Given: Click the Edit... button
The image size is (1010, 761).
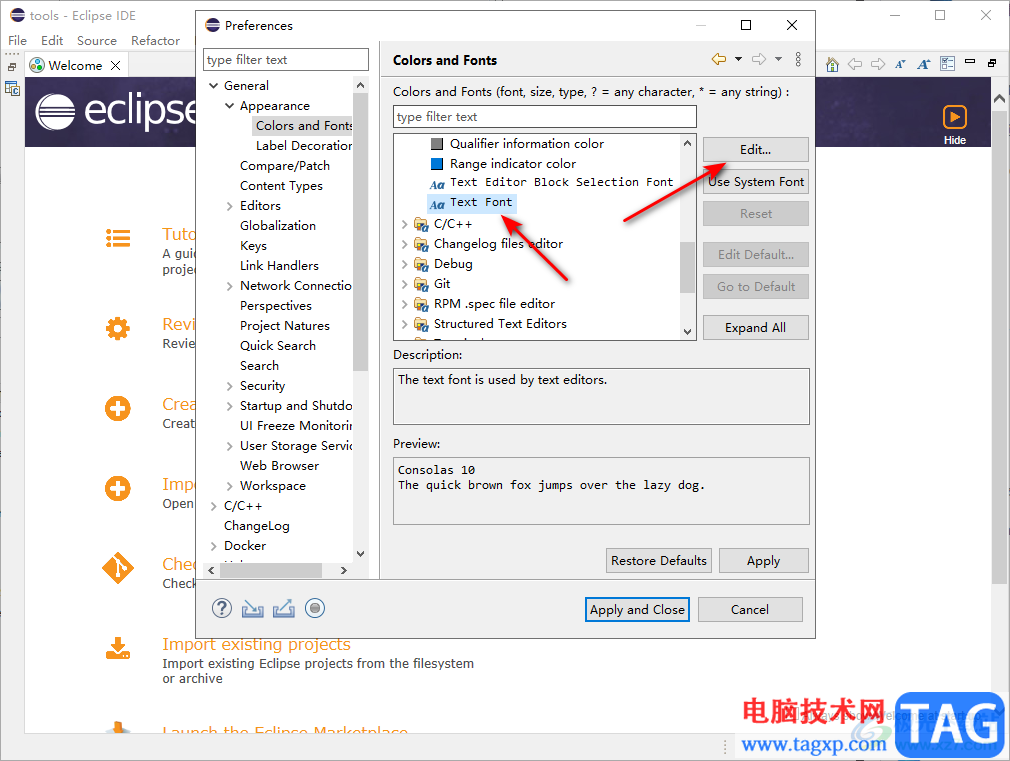Looking at the screenshot, I should 756,149.
